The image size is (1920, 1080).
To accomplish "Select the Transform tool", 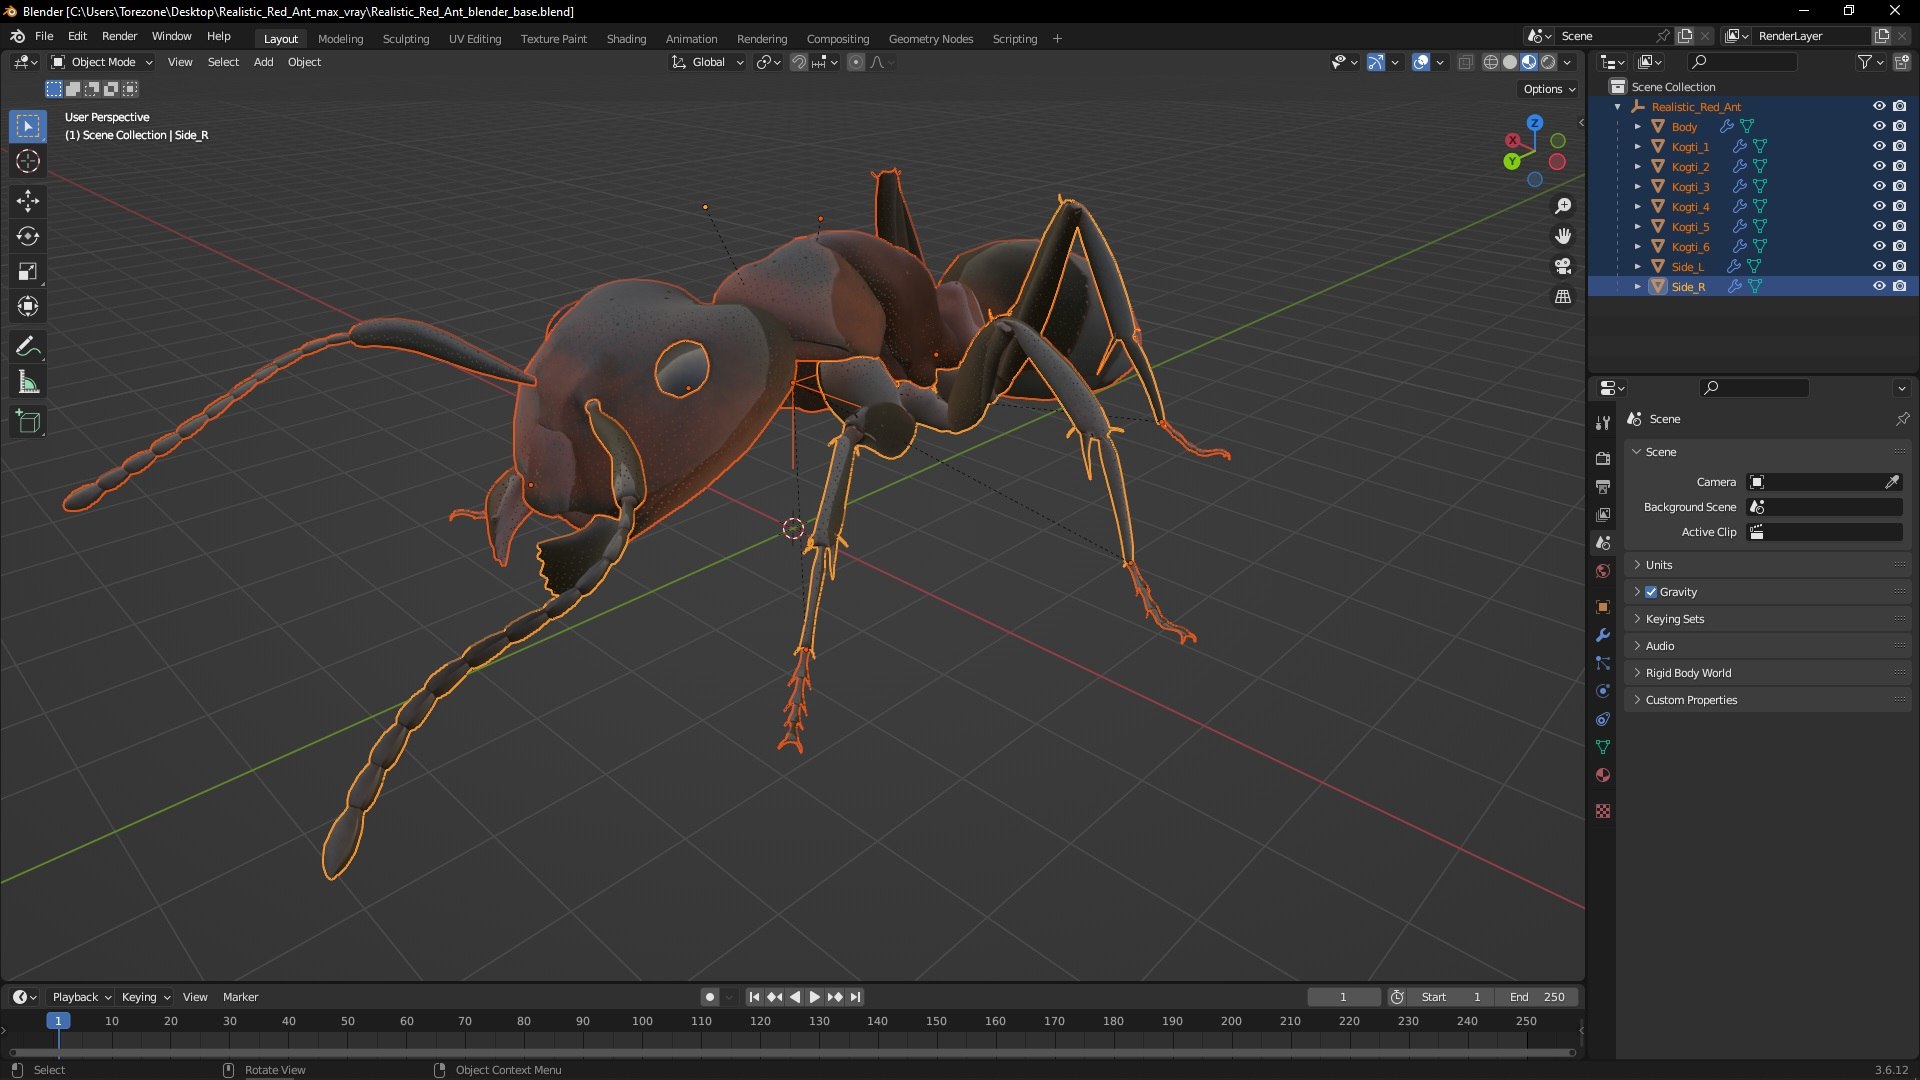I will point(28,306).
